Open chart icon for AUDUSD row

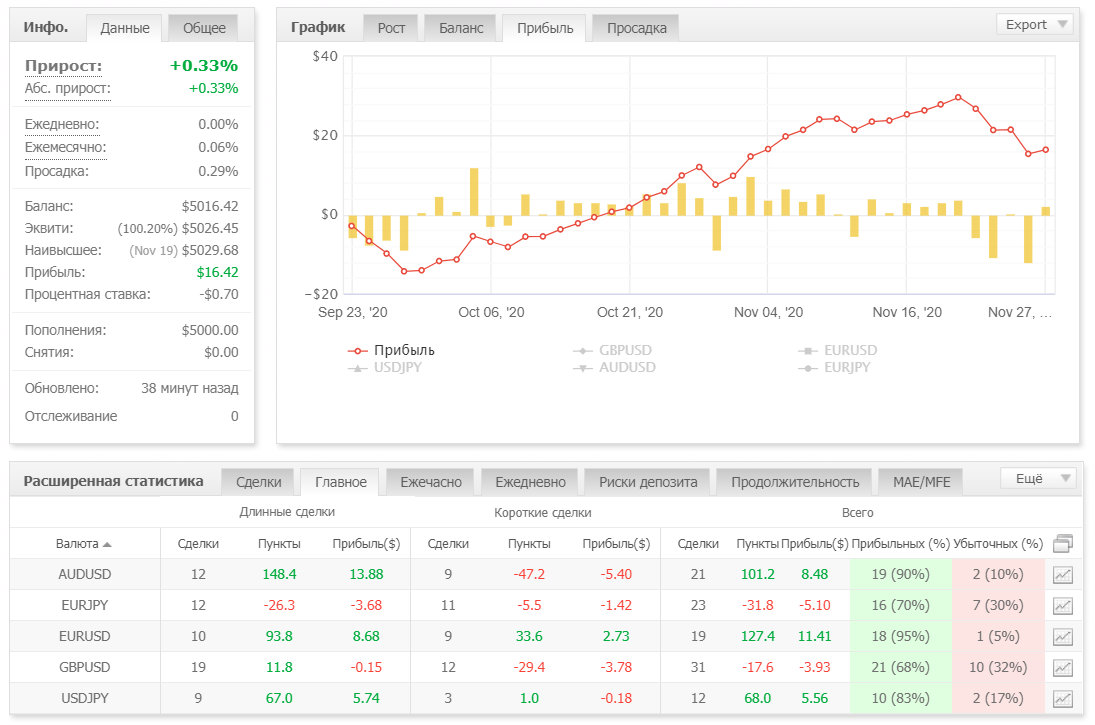point(1062,575)
